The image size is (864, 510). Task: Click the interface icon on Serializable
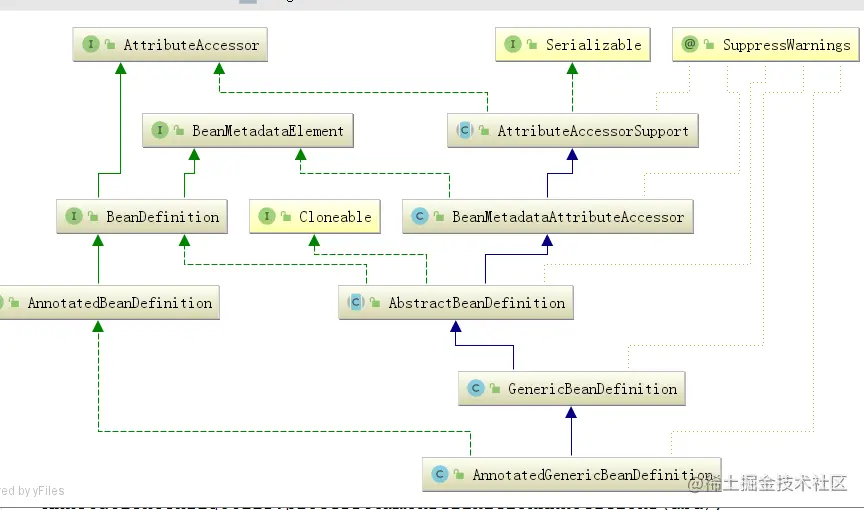[512, 44]
